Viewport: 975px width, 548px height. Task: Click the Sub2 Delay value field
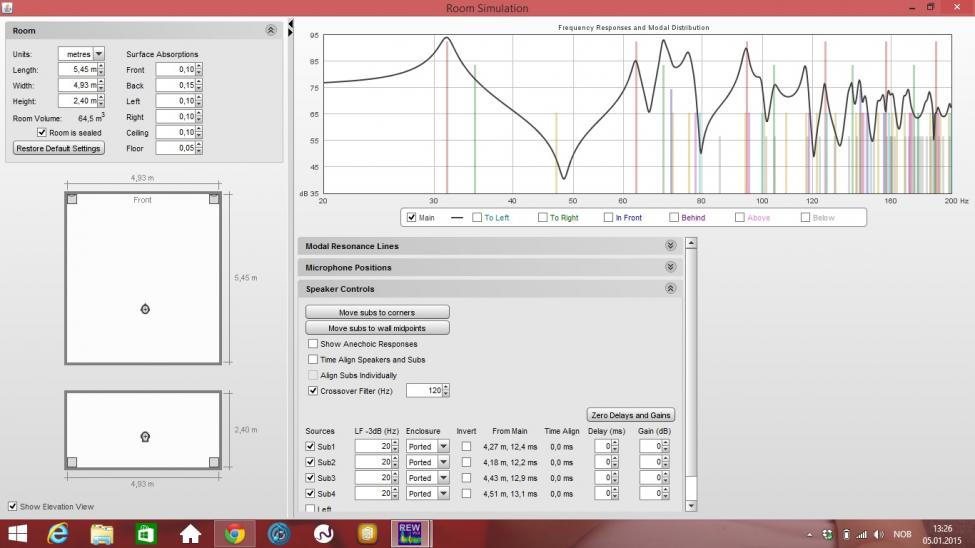(603, 462)
